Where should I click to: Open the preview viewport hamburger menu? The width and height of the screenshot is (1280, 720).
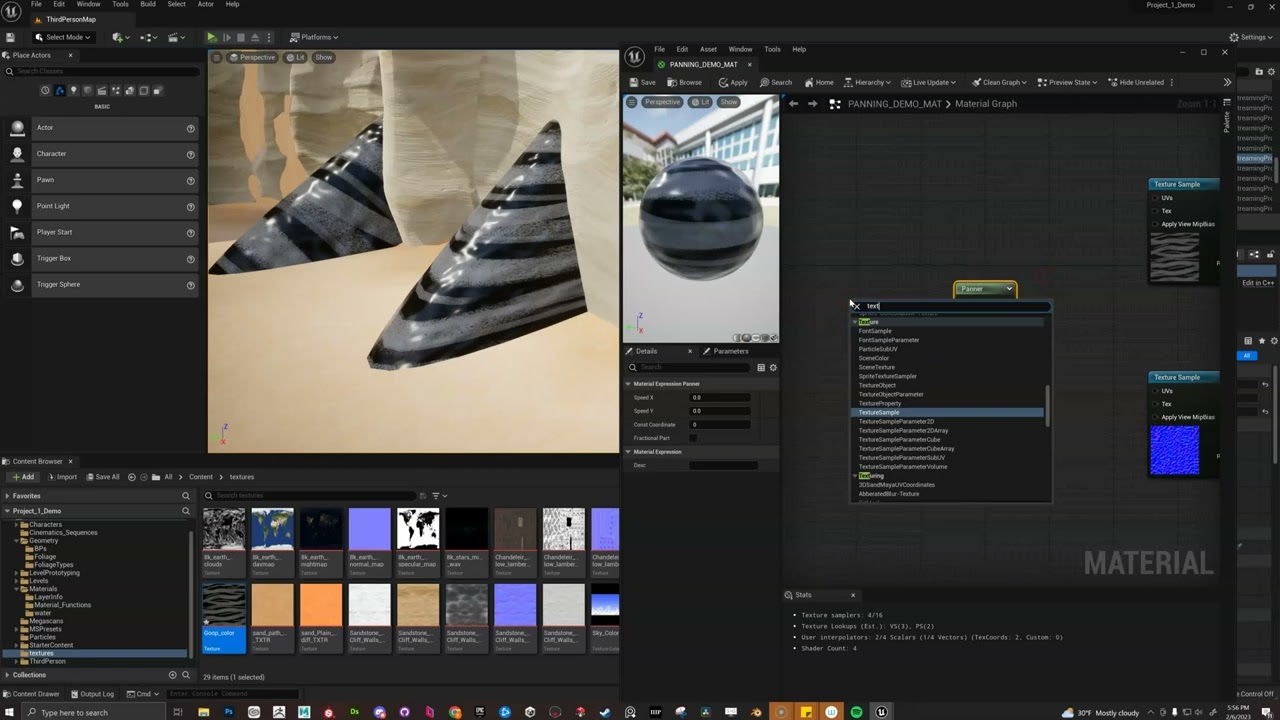631,102
